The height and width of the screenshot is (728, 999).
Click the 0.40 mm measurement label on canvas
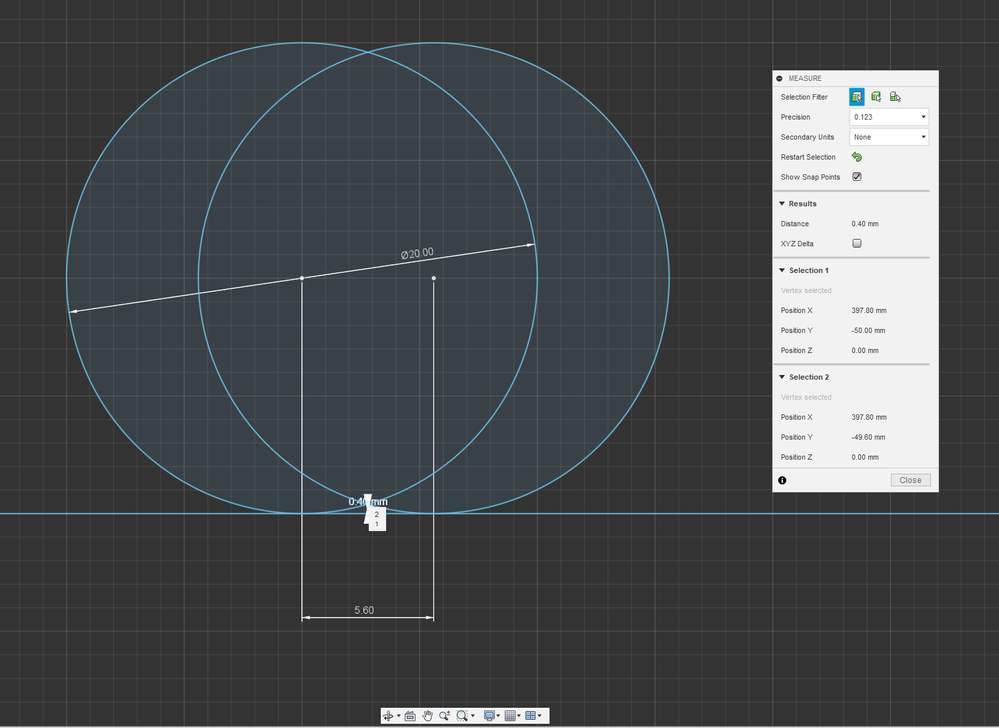[x=368, y=502]
